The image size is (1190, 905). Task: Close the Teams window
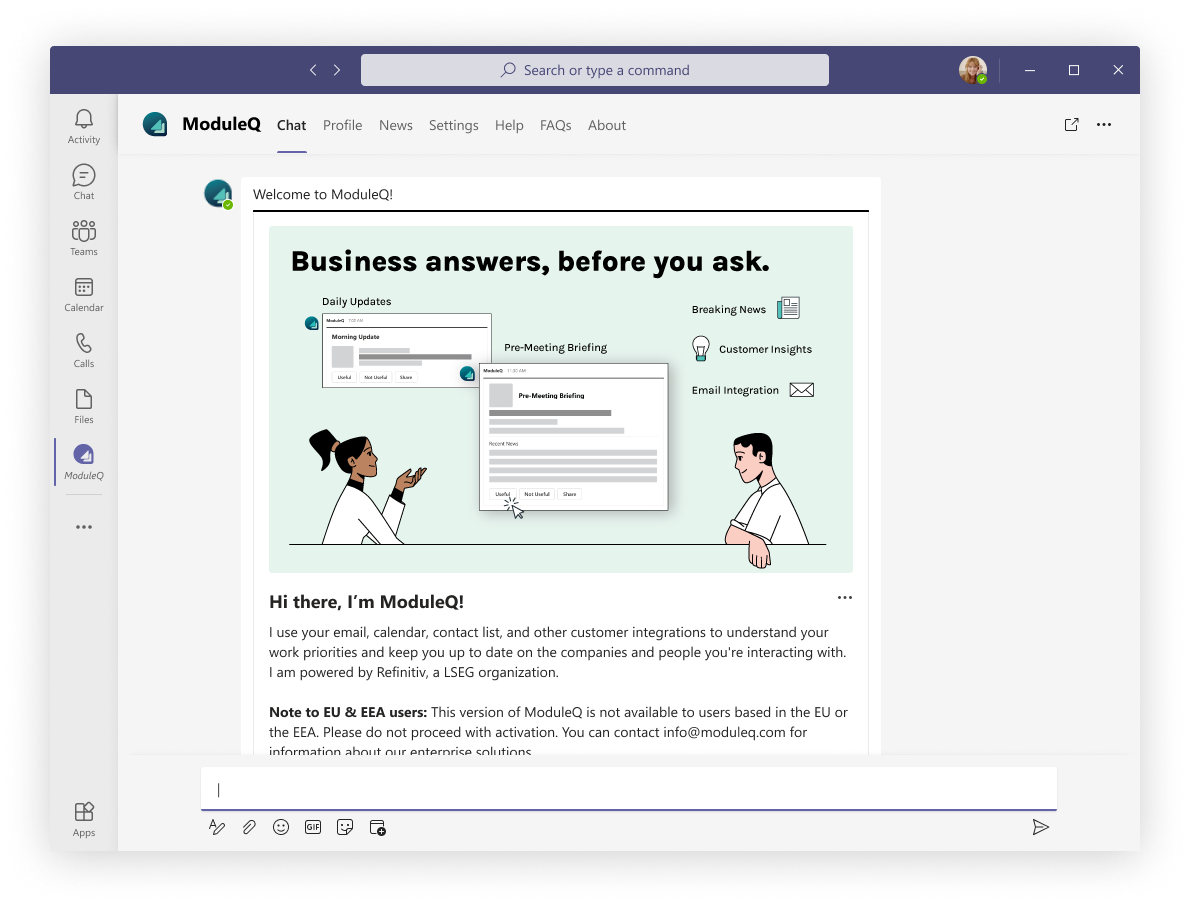pos(1118,70)
